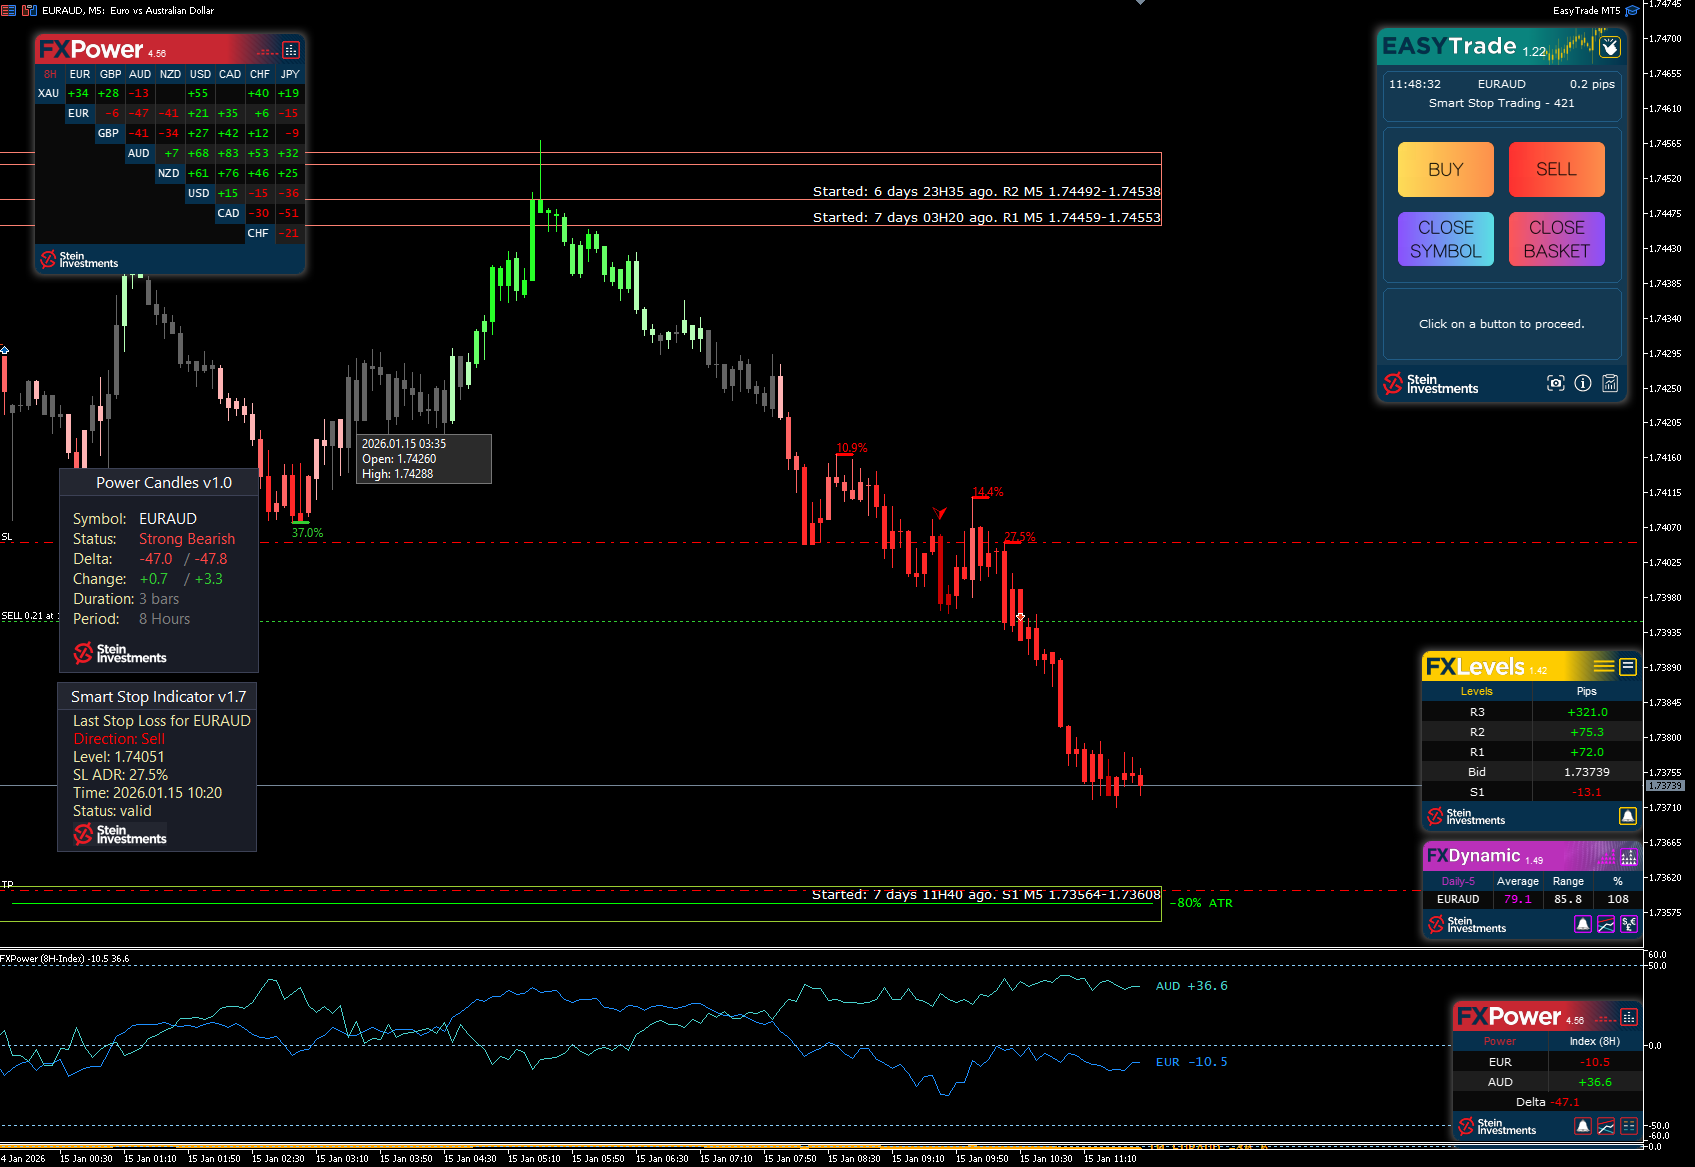Select the Pips column header in FXLevels
The height and width of the screenshot is (1167, 1695).
tap(1587, 691)
